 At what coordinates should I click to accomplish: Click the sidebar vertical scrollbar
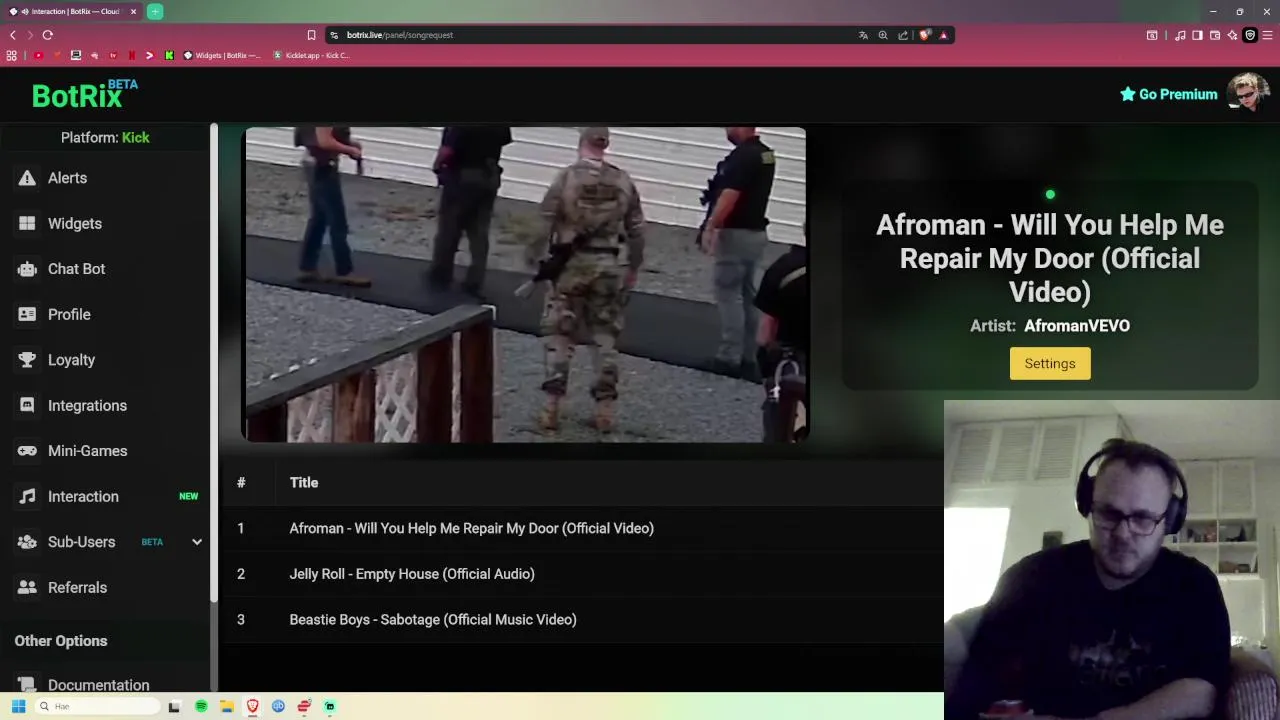coord(214,362)
